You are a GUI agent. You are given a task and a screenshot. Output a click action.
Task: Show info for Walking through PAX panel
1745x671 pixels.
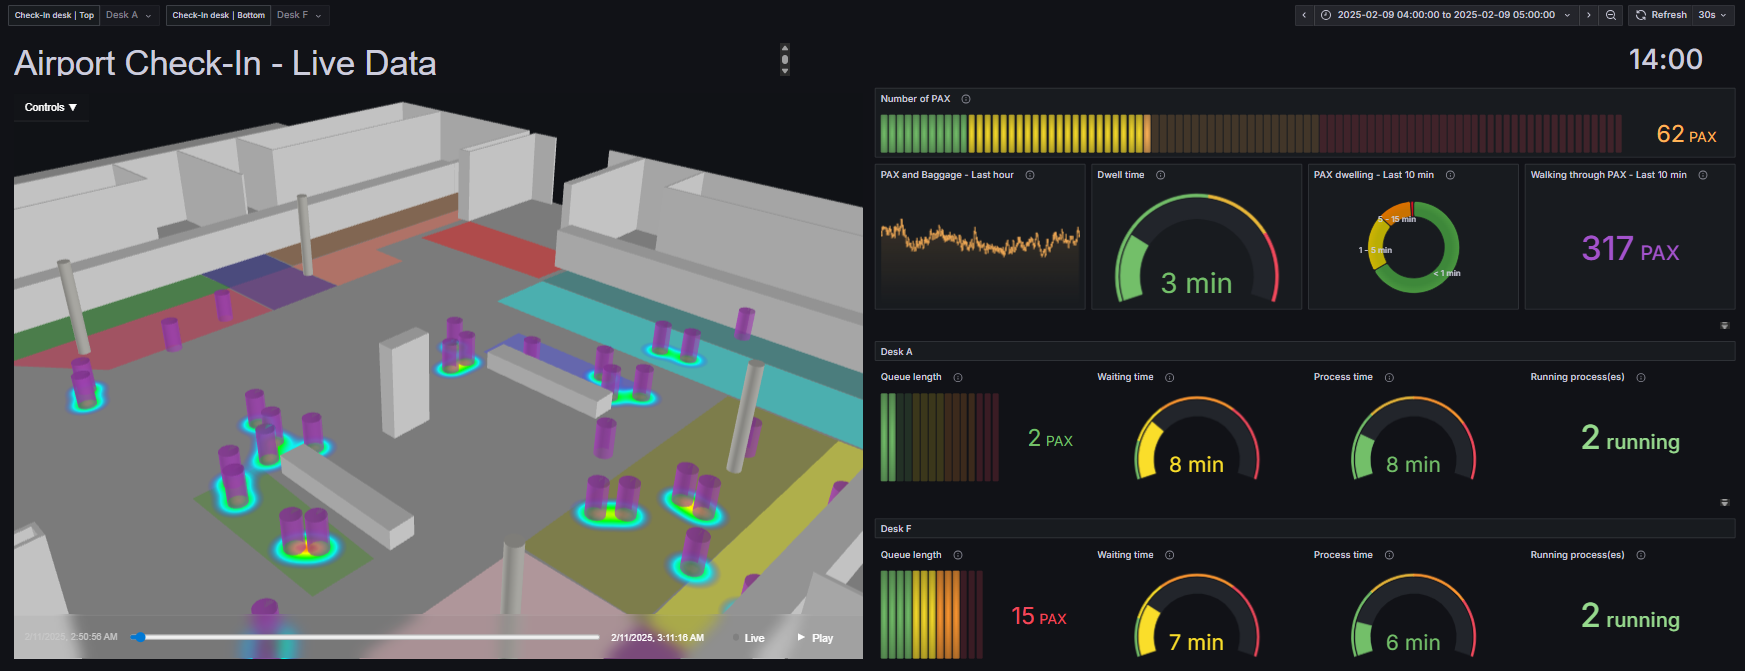[x=1702, y=175]
